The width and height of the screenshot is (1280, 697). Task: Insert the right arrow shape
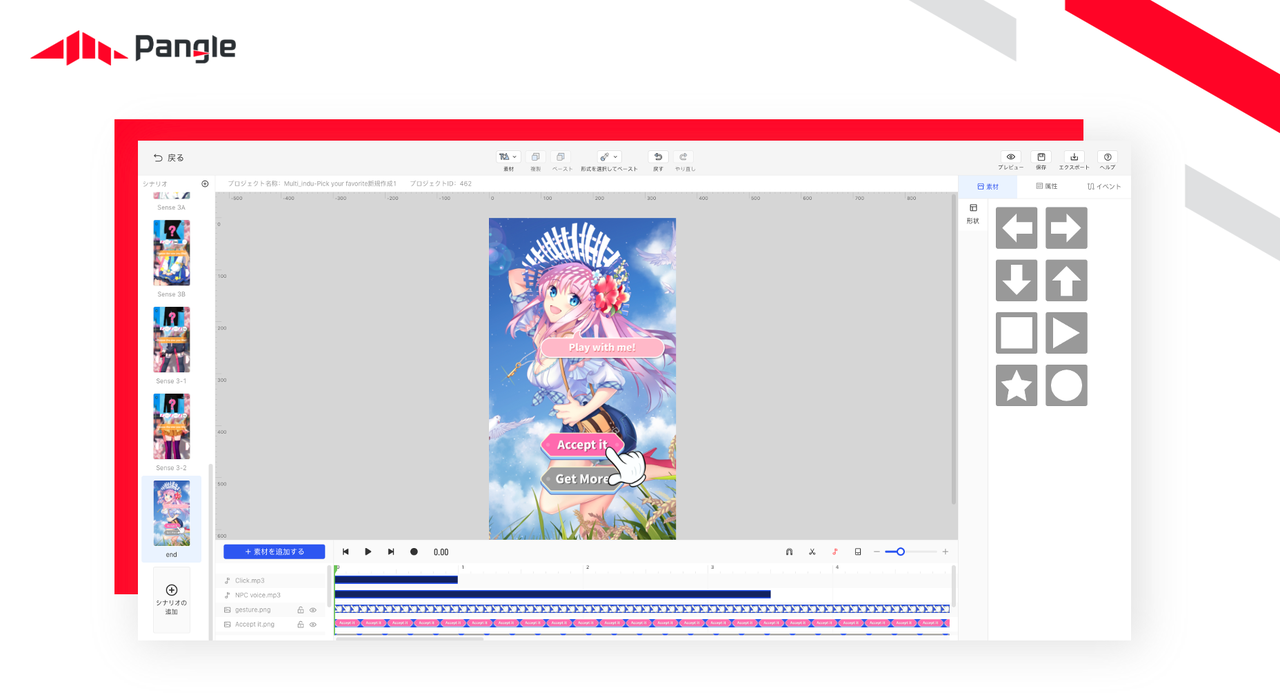click(1066, 228)
